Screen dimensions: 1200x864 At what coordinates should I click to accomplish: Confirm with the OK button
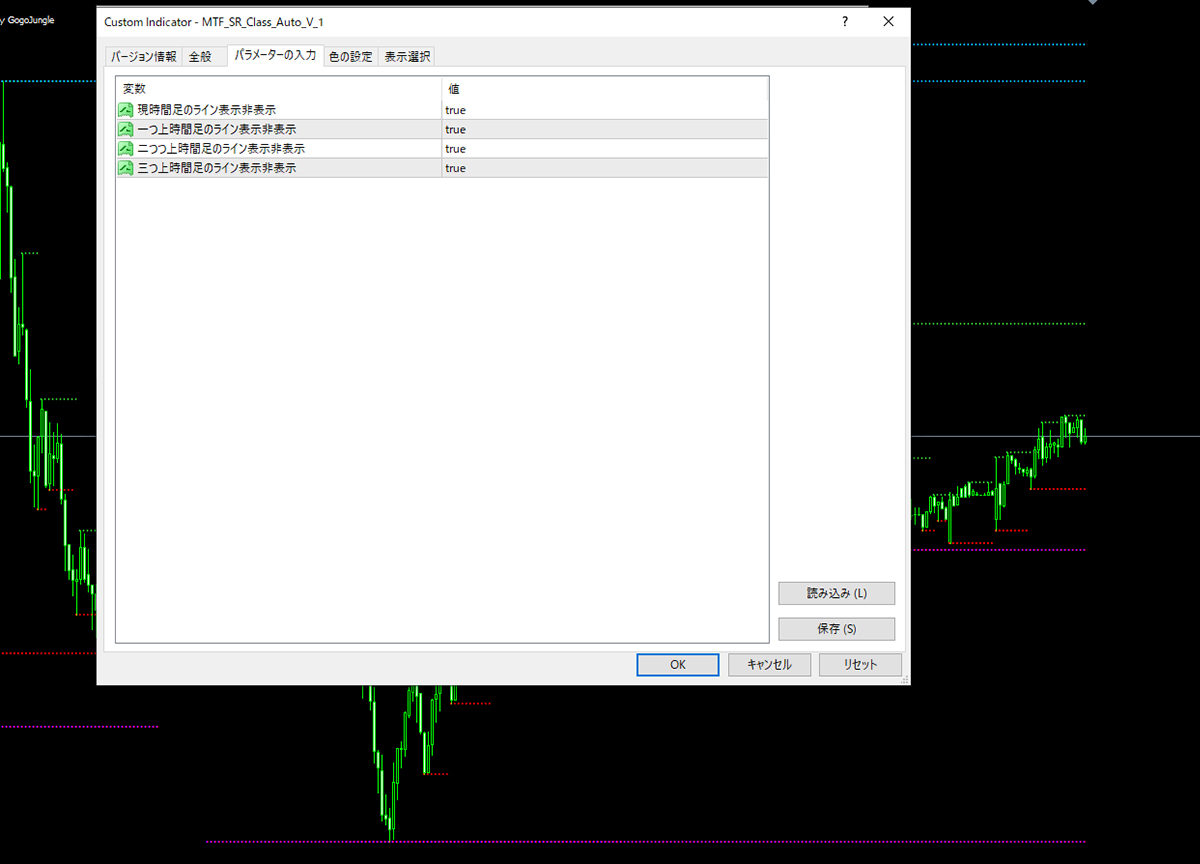678,665
